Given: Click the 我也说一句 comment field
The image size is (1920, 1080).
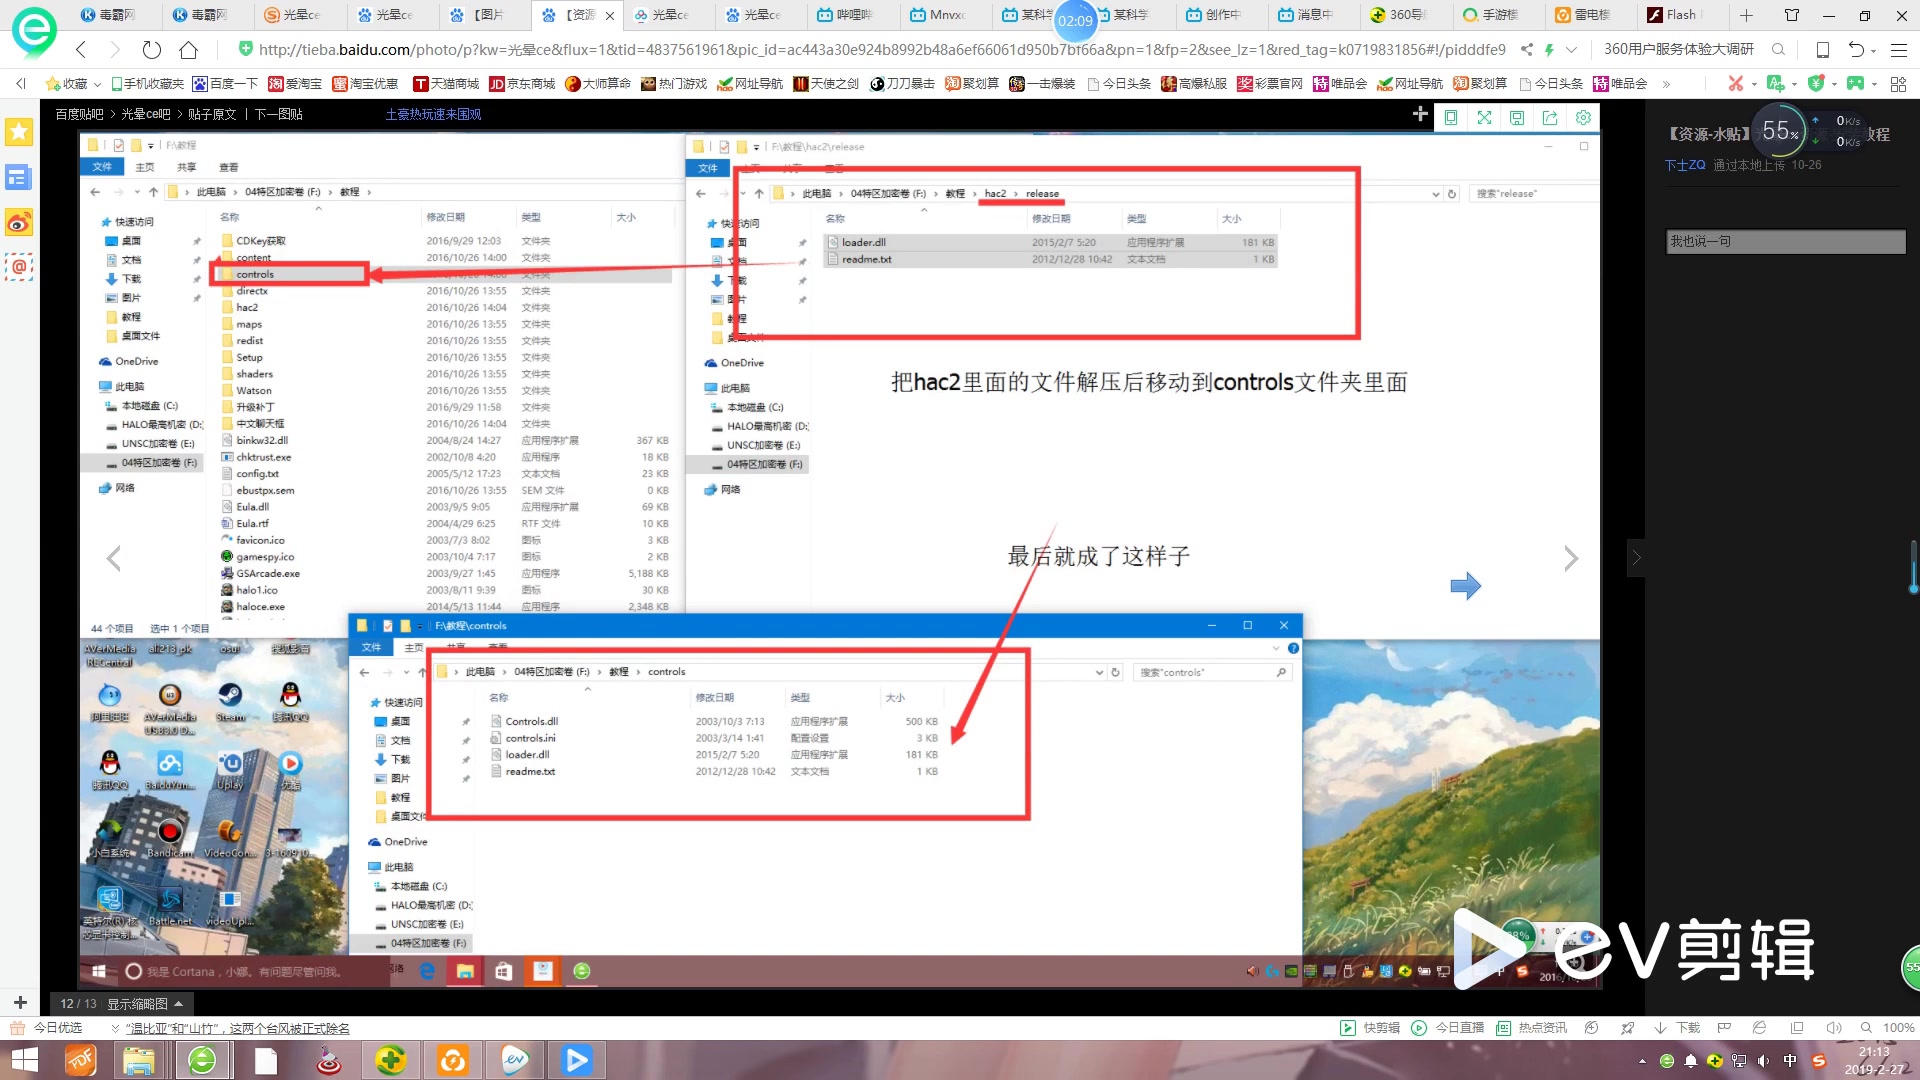Looking at the screenshot, I should 1786,241.
